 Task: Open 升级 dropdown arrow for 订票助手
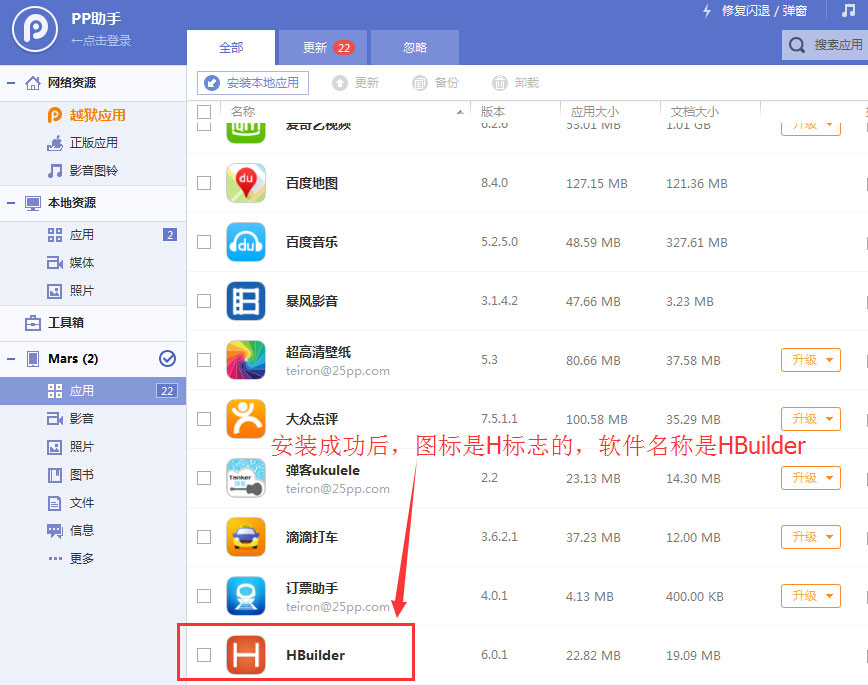pyautogui.click(x=829, y=596)
